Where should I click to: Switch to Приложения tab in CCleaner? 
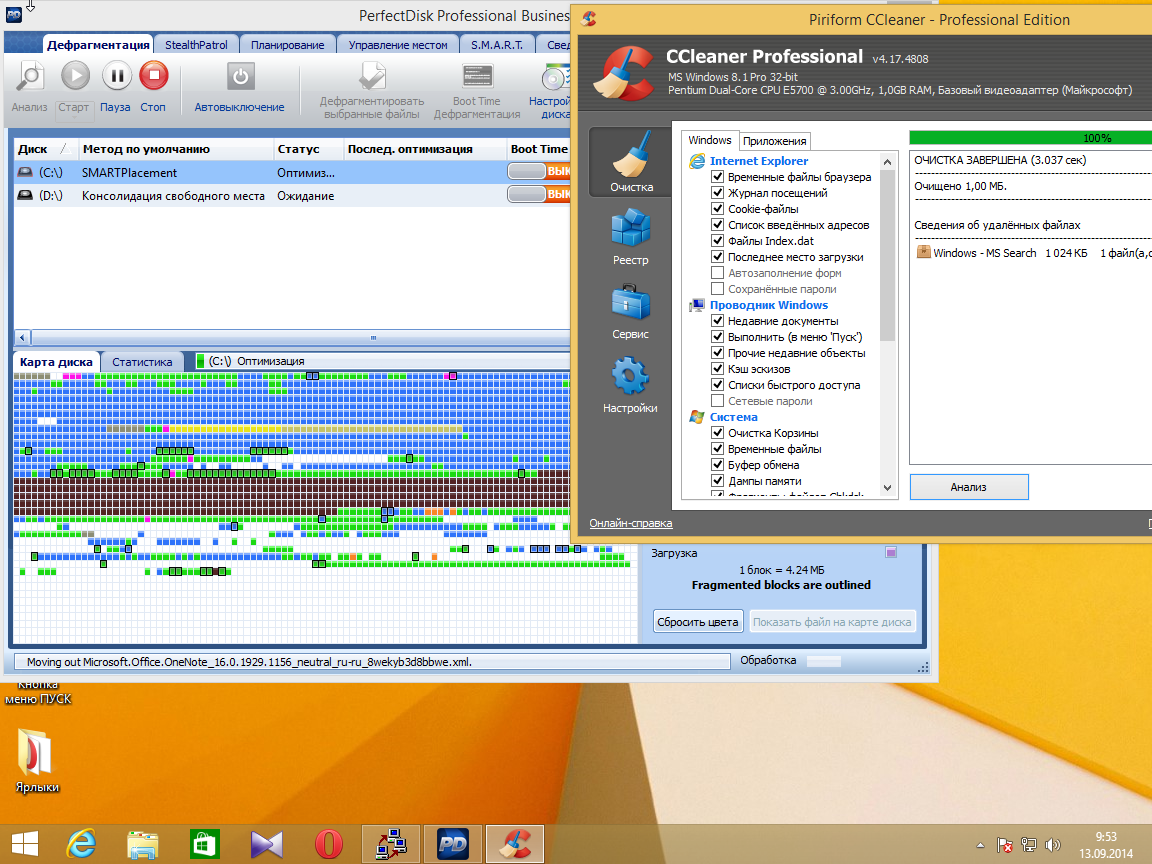(774, 141)
